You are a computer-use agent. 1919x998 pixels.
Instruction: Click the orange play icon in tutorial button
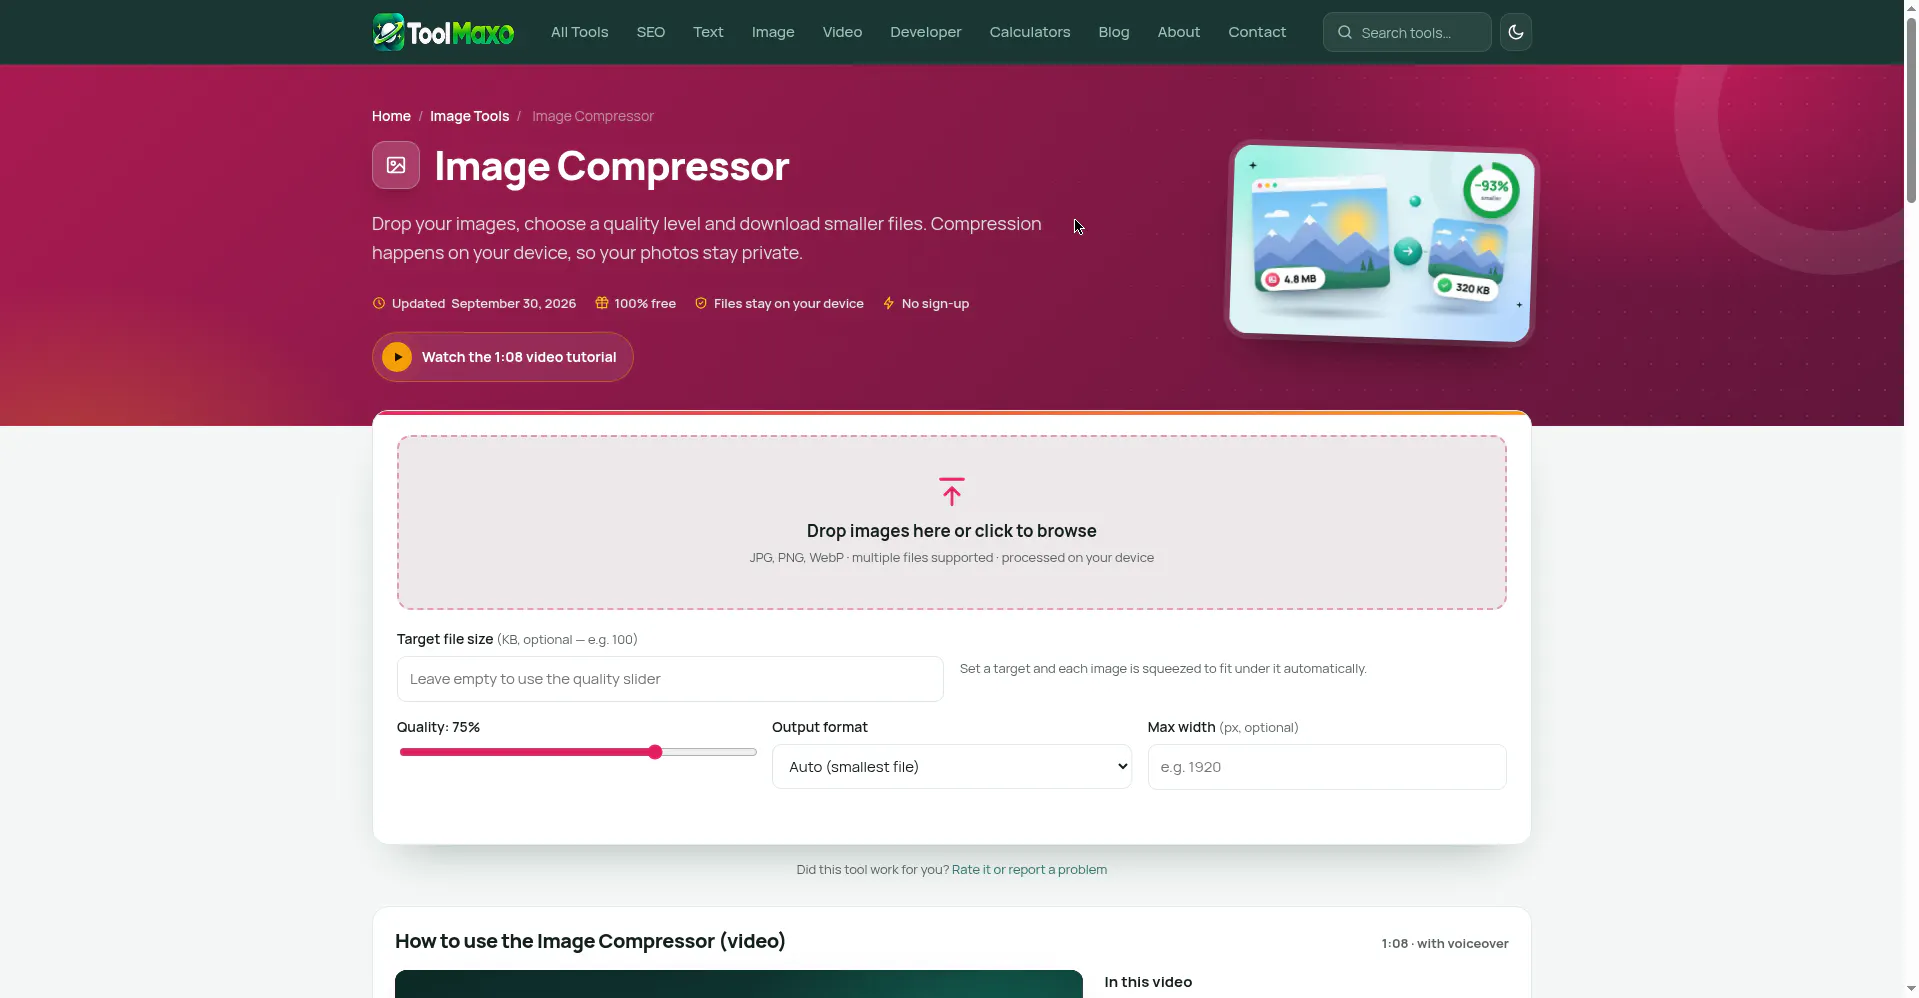[x=397, y=357]
